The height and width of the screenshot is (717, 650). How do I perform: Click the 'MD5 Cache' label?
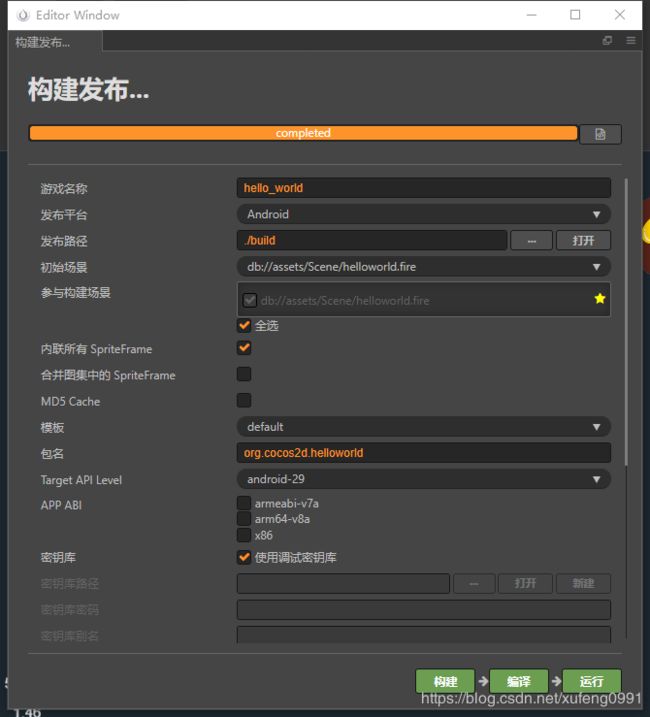70,401
